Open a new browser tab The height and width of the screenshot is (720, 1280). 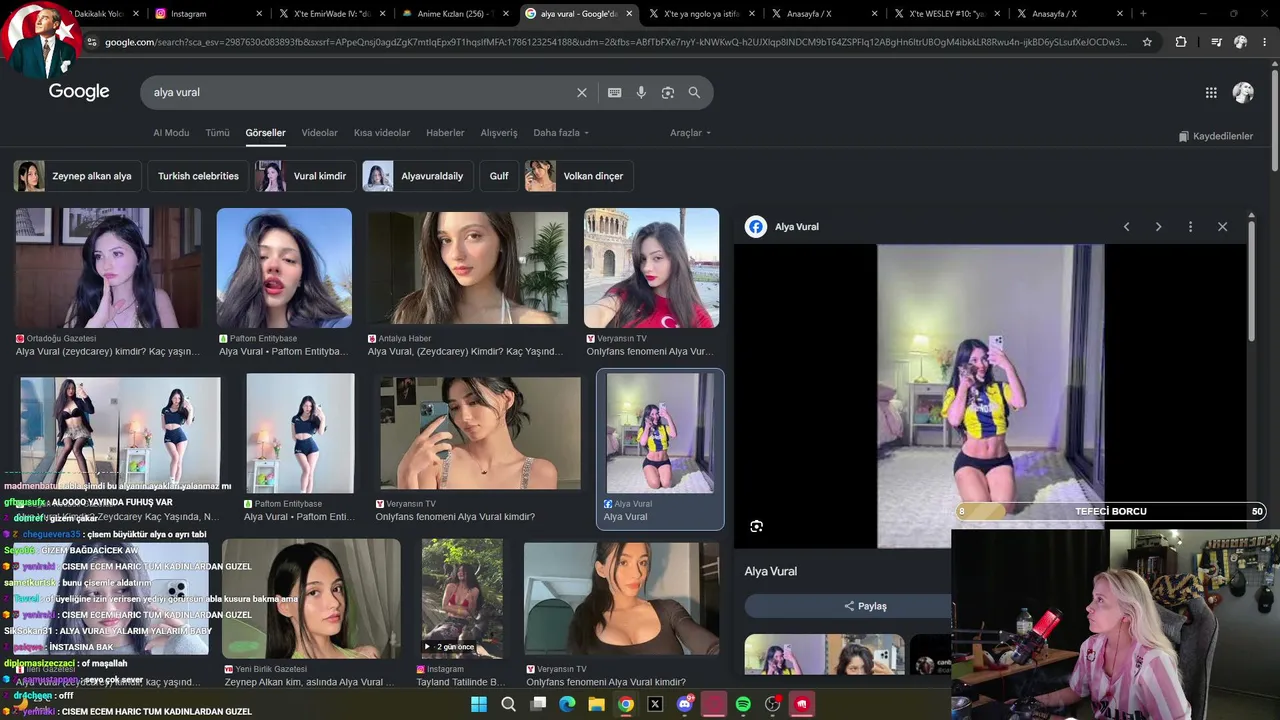tap(1143, 14)
